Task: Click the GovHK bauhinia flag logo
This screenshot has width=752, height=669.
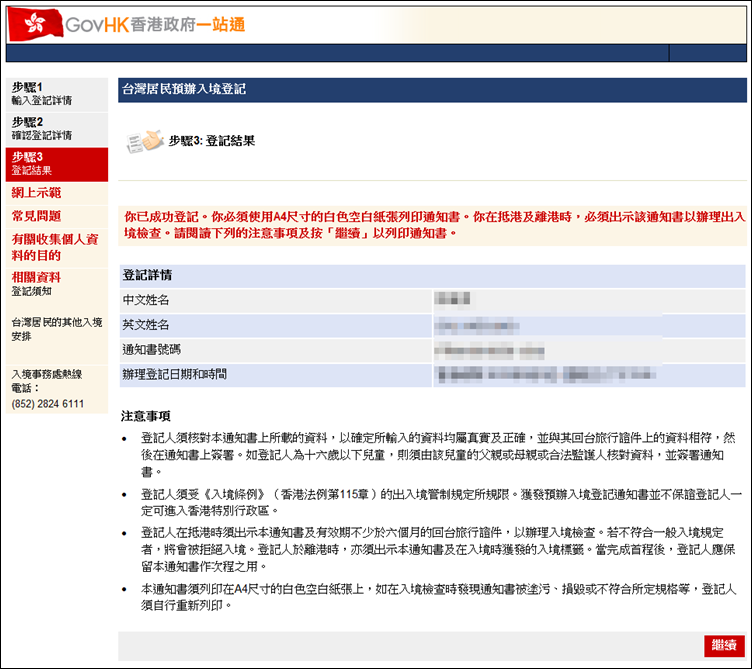Action: click(x=36, y=24)
